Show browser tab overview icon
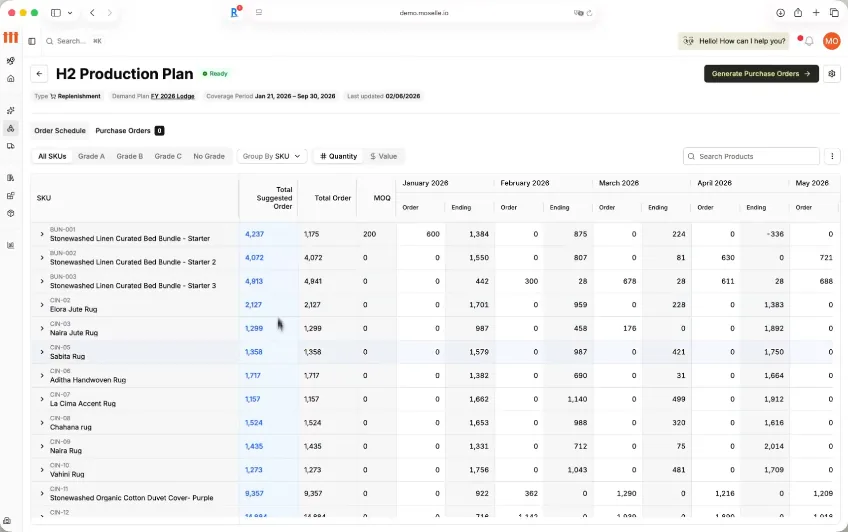 [834, 12]
